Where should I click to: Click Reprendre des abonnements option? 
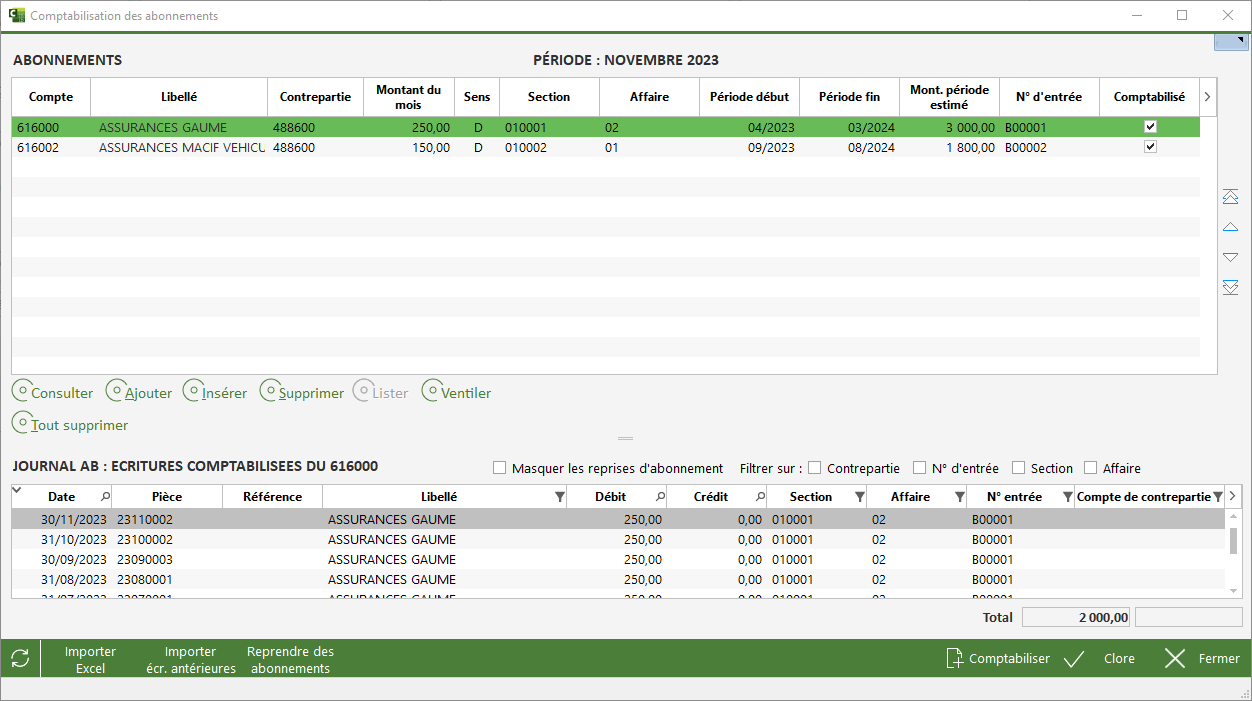(x=290, y=660)
